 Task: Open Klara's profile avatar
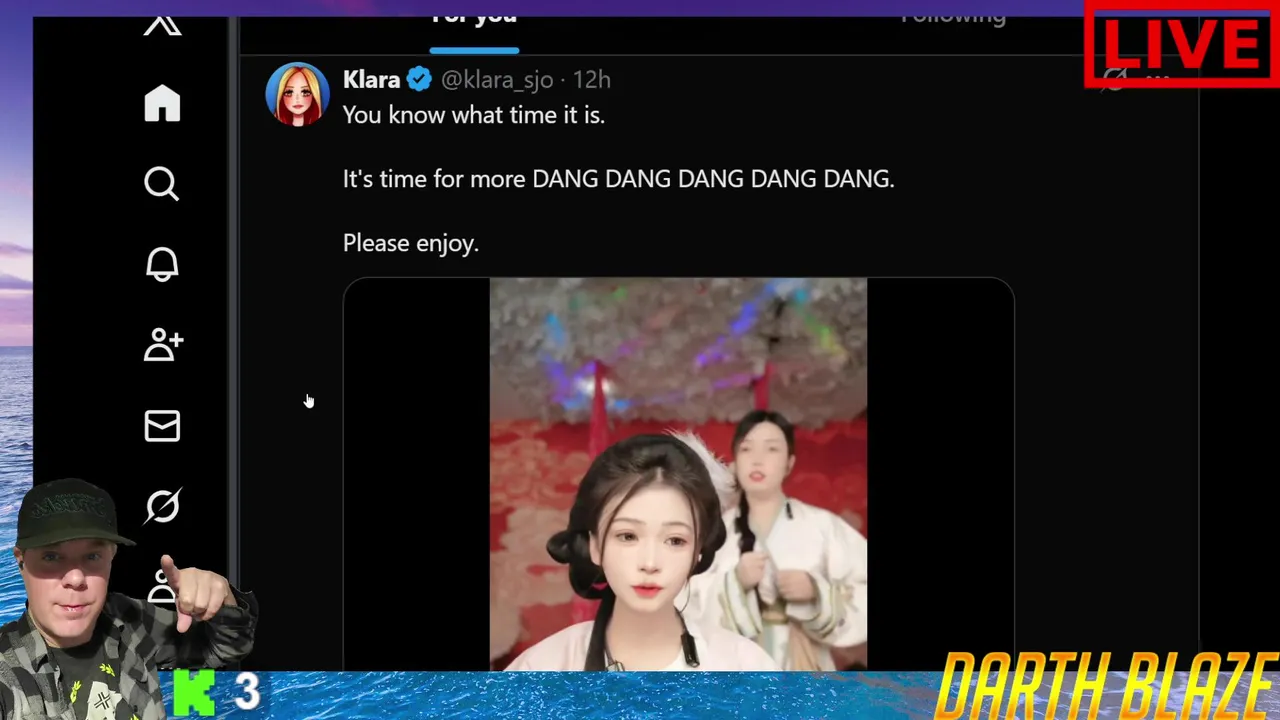click(297, 94)
